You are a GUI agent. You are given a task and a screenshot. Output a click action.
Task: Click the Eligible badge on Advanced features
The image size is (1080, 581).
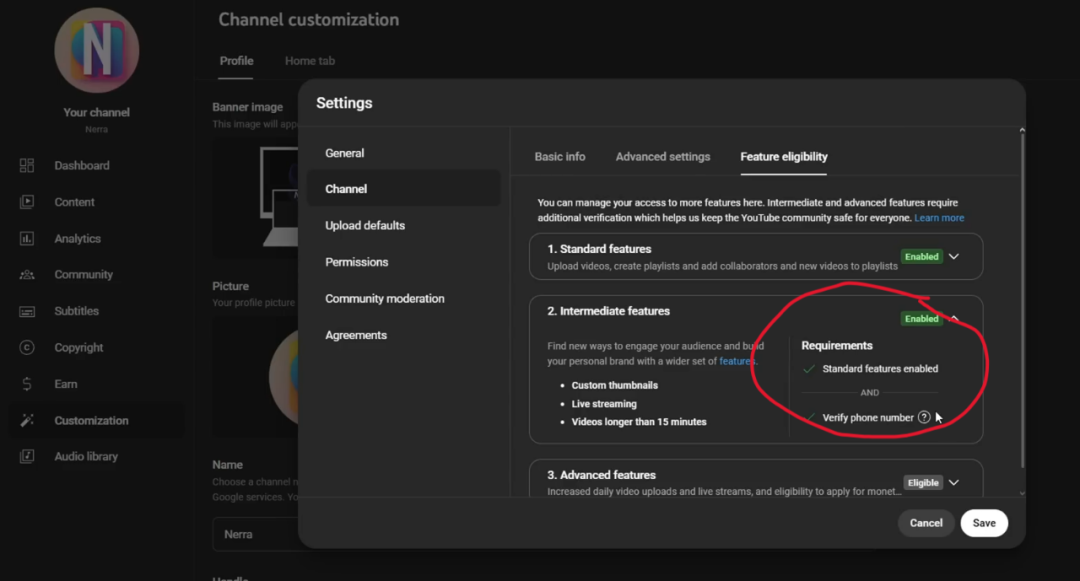coord(923,483)
